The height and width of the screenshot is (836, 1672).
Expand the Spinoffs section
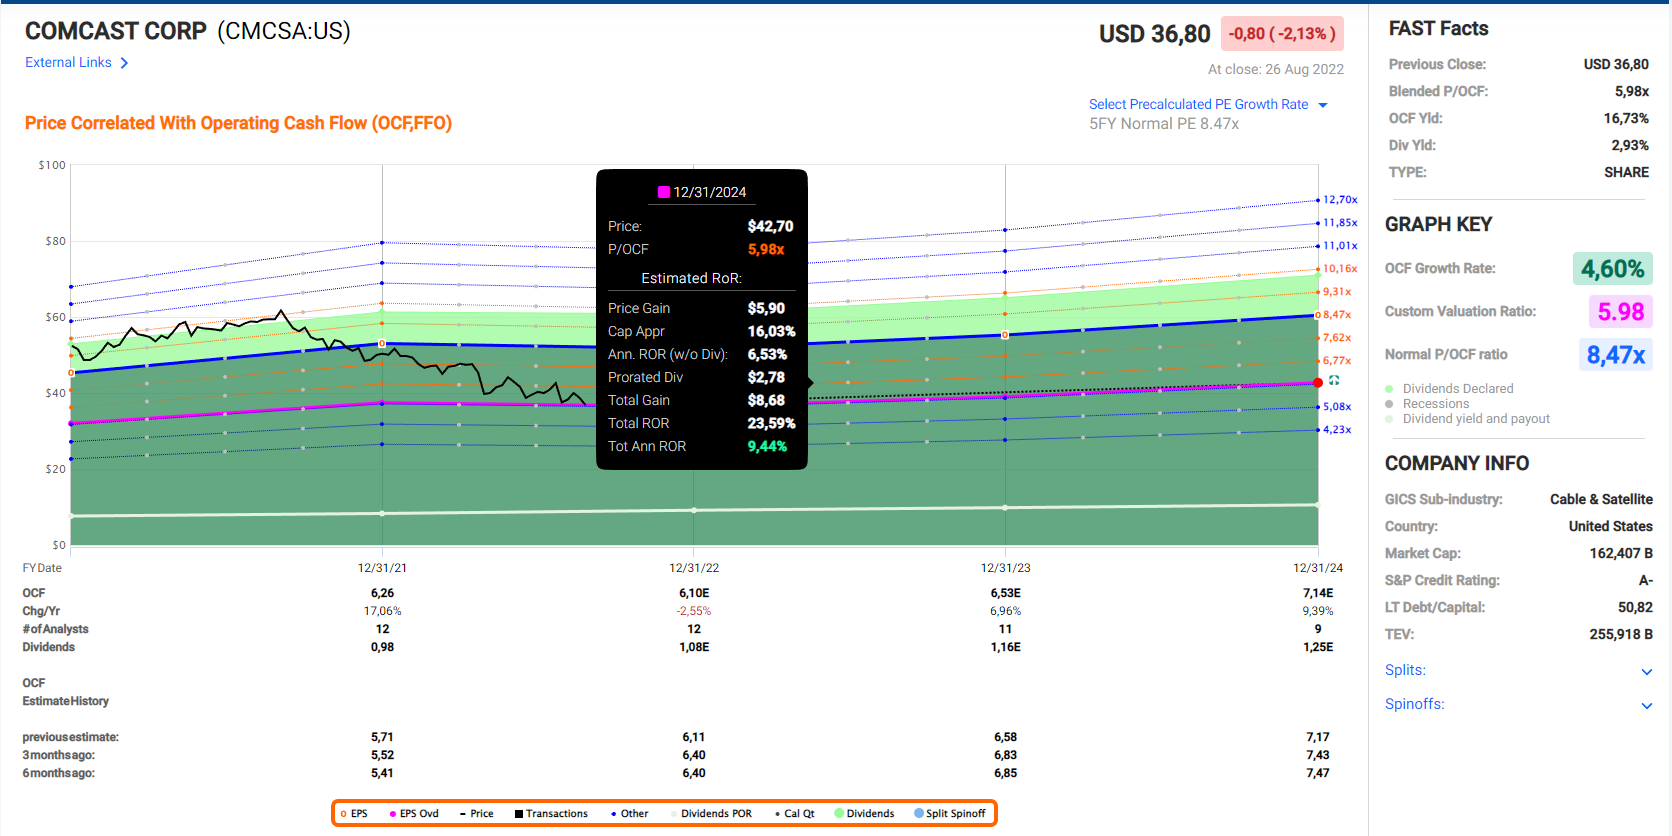(1646, 705)
